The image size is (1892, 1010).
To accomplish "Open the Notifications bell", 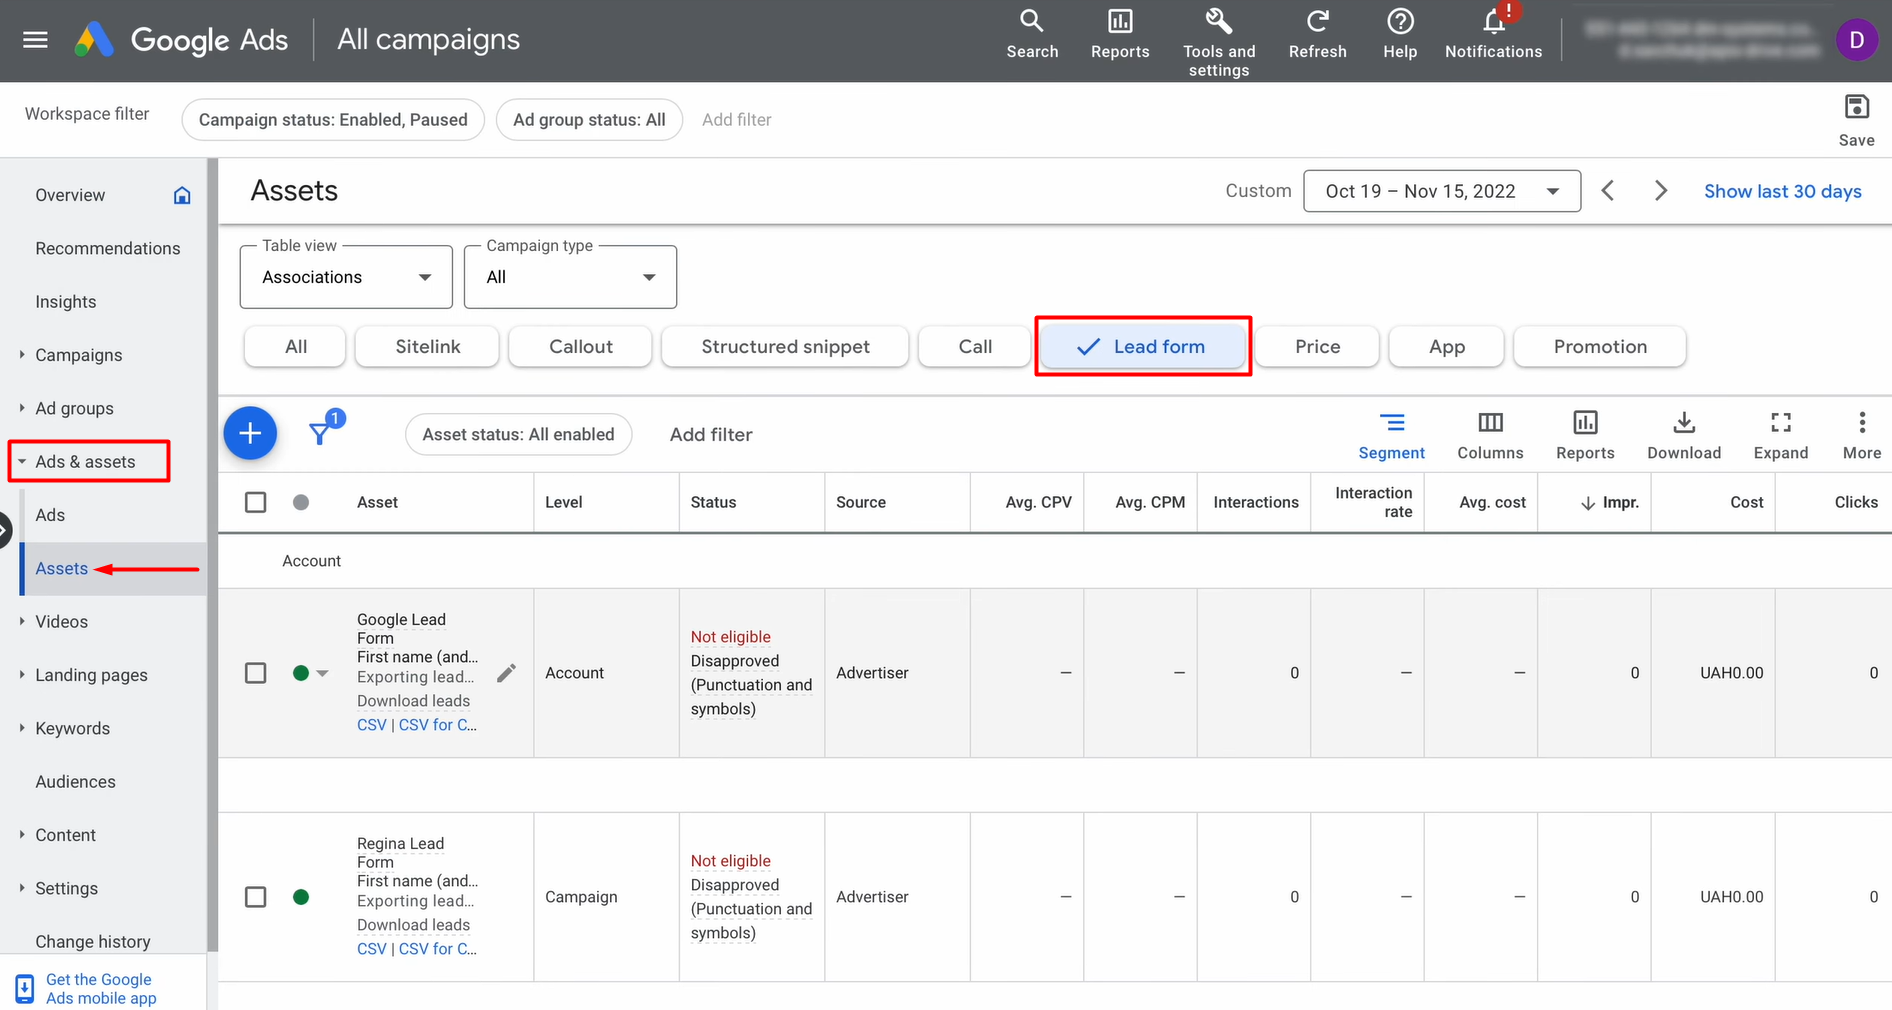I will click(1493, 22).
